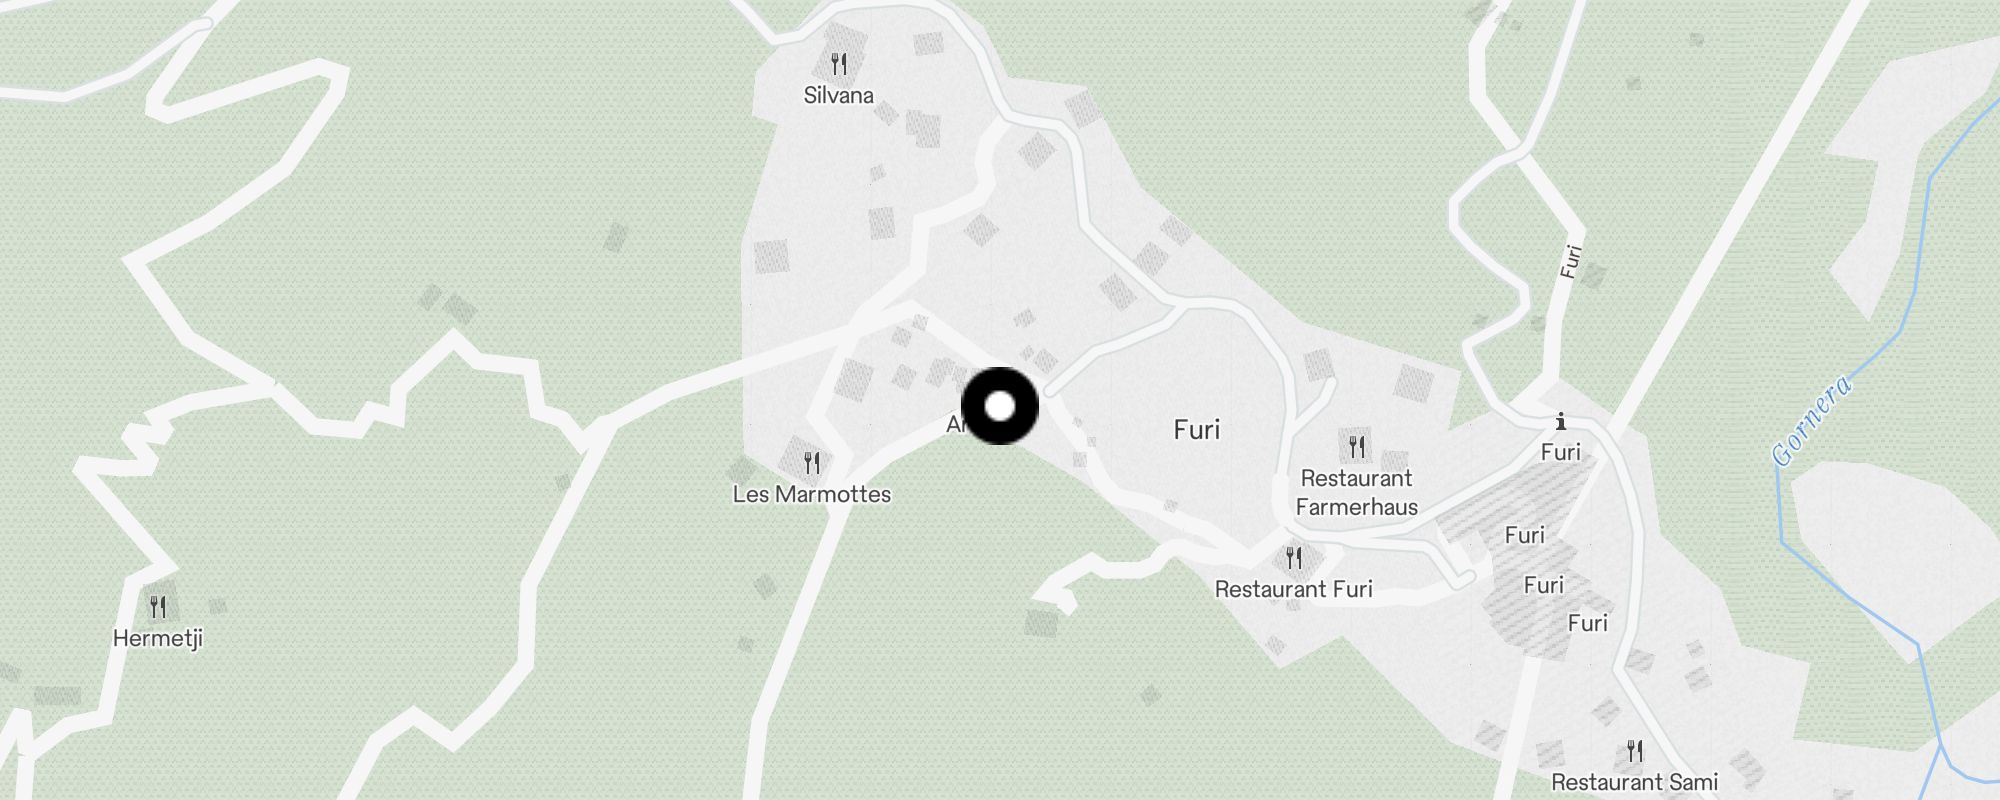Image resolution: width=2000 pixels, height=800 pixels.
Task: Click the Restaurant Sami fork-knife icon
Action: tap(1634, 750)
